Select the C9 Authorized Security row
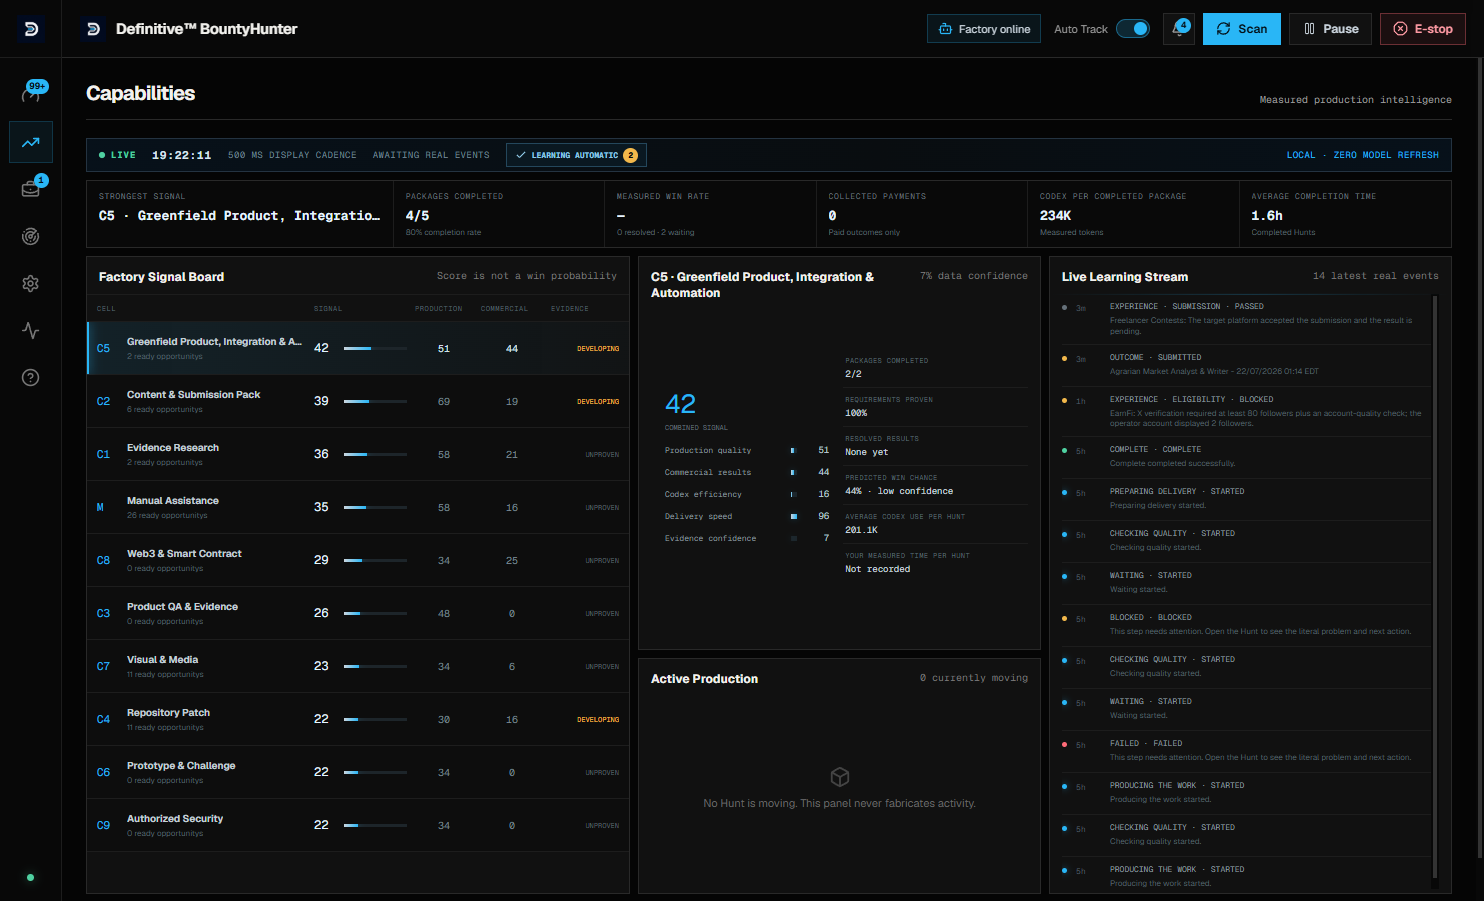 click(358, 825)
